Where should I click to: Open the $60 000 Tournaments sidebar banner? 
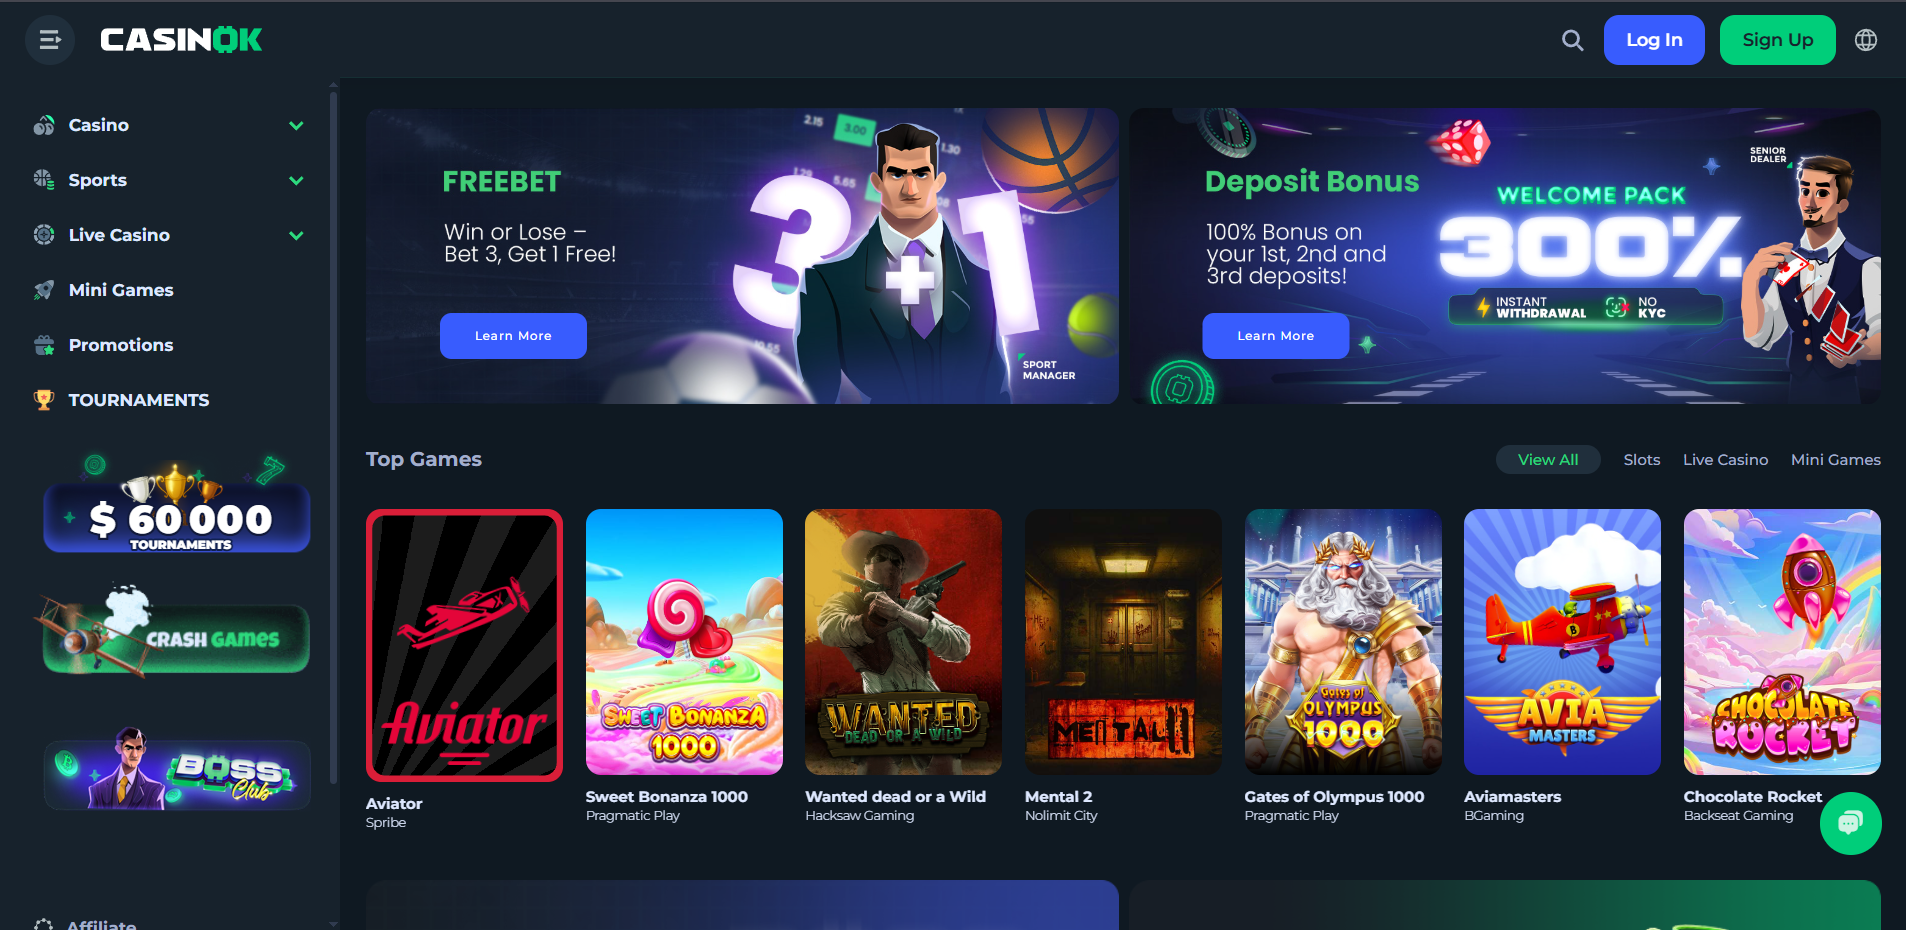(x=177, y=508)
